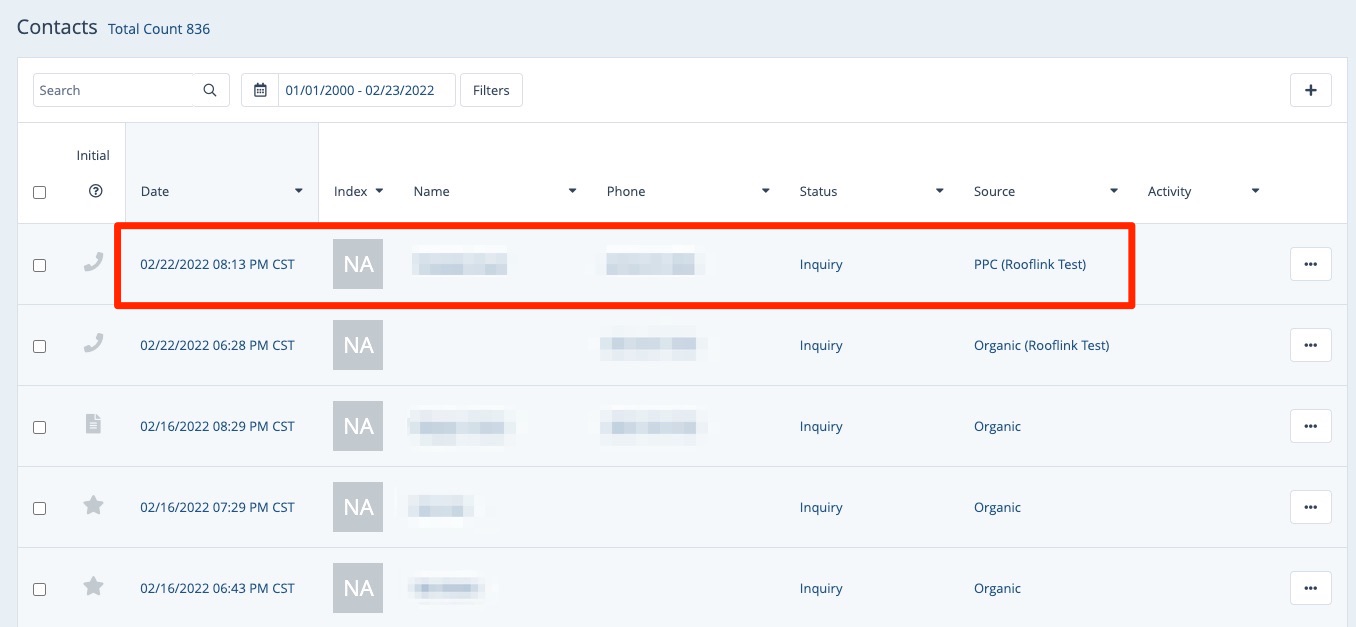
Task: Open the 02/22/2022 06:28 PM CST contact link
Action: coord(217,345)
